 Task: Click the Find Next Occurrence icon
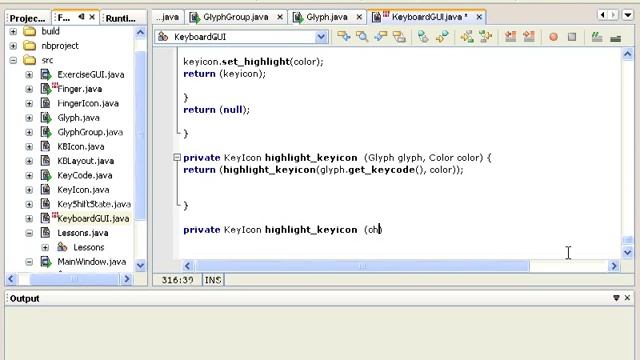(x=399, y=37)
